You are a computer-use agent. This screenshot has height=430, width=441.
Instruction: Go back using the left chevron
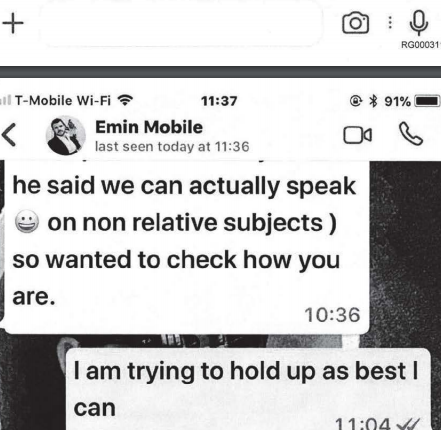9,135
